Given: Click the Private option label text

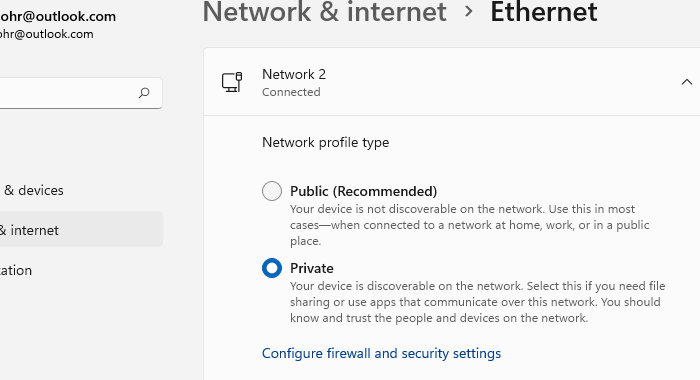Looking at the screenshot, I should [312, 268].
